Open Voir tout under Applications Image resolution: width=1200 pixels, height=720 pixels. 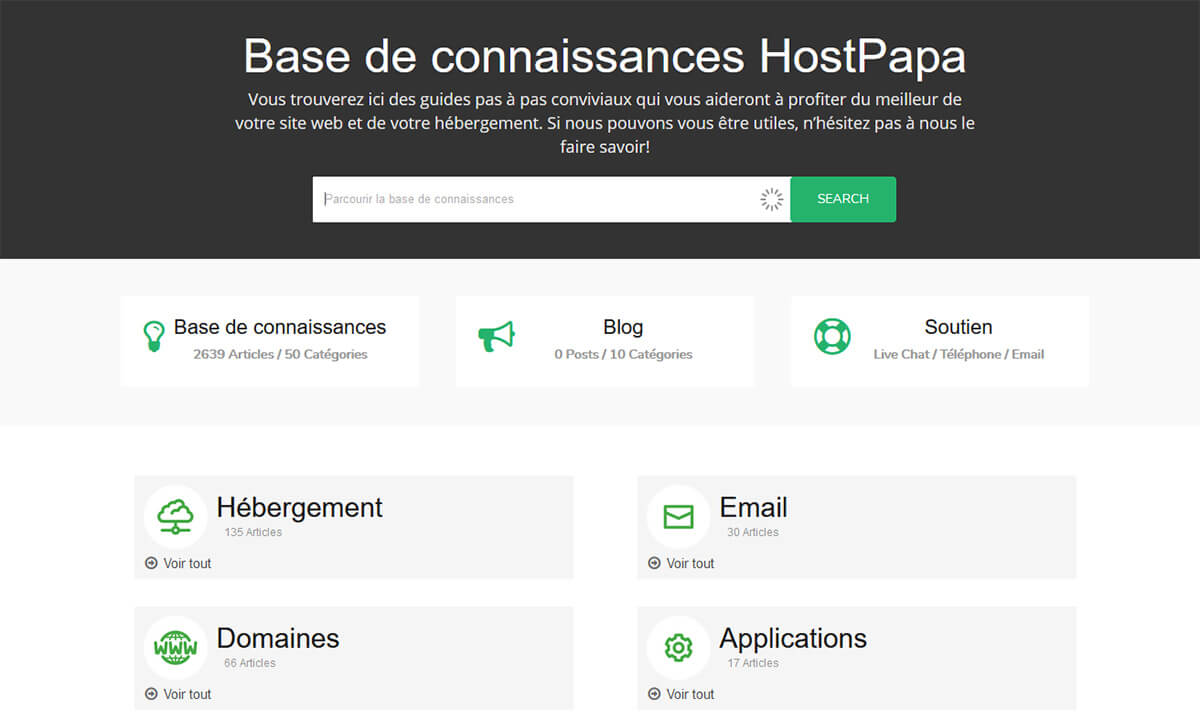point(689,694)
